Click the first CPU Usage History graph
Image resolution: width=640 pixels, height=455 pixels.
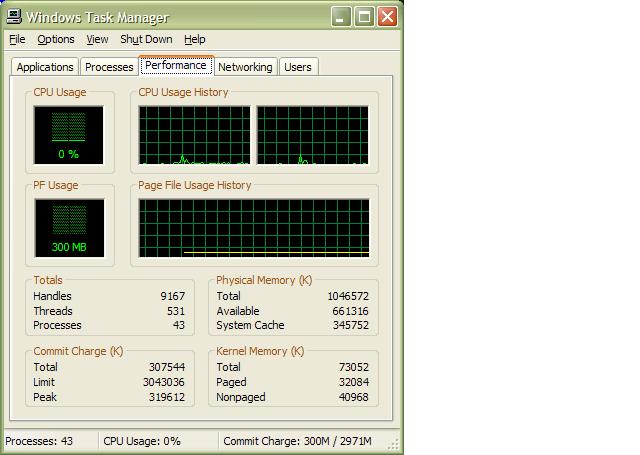pos(194,135)
